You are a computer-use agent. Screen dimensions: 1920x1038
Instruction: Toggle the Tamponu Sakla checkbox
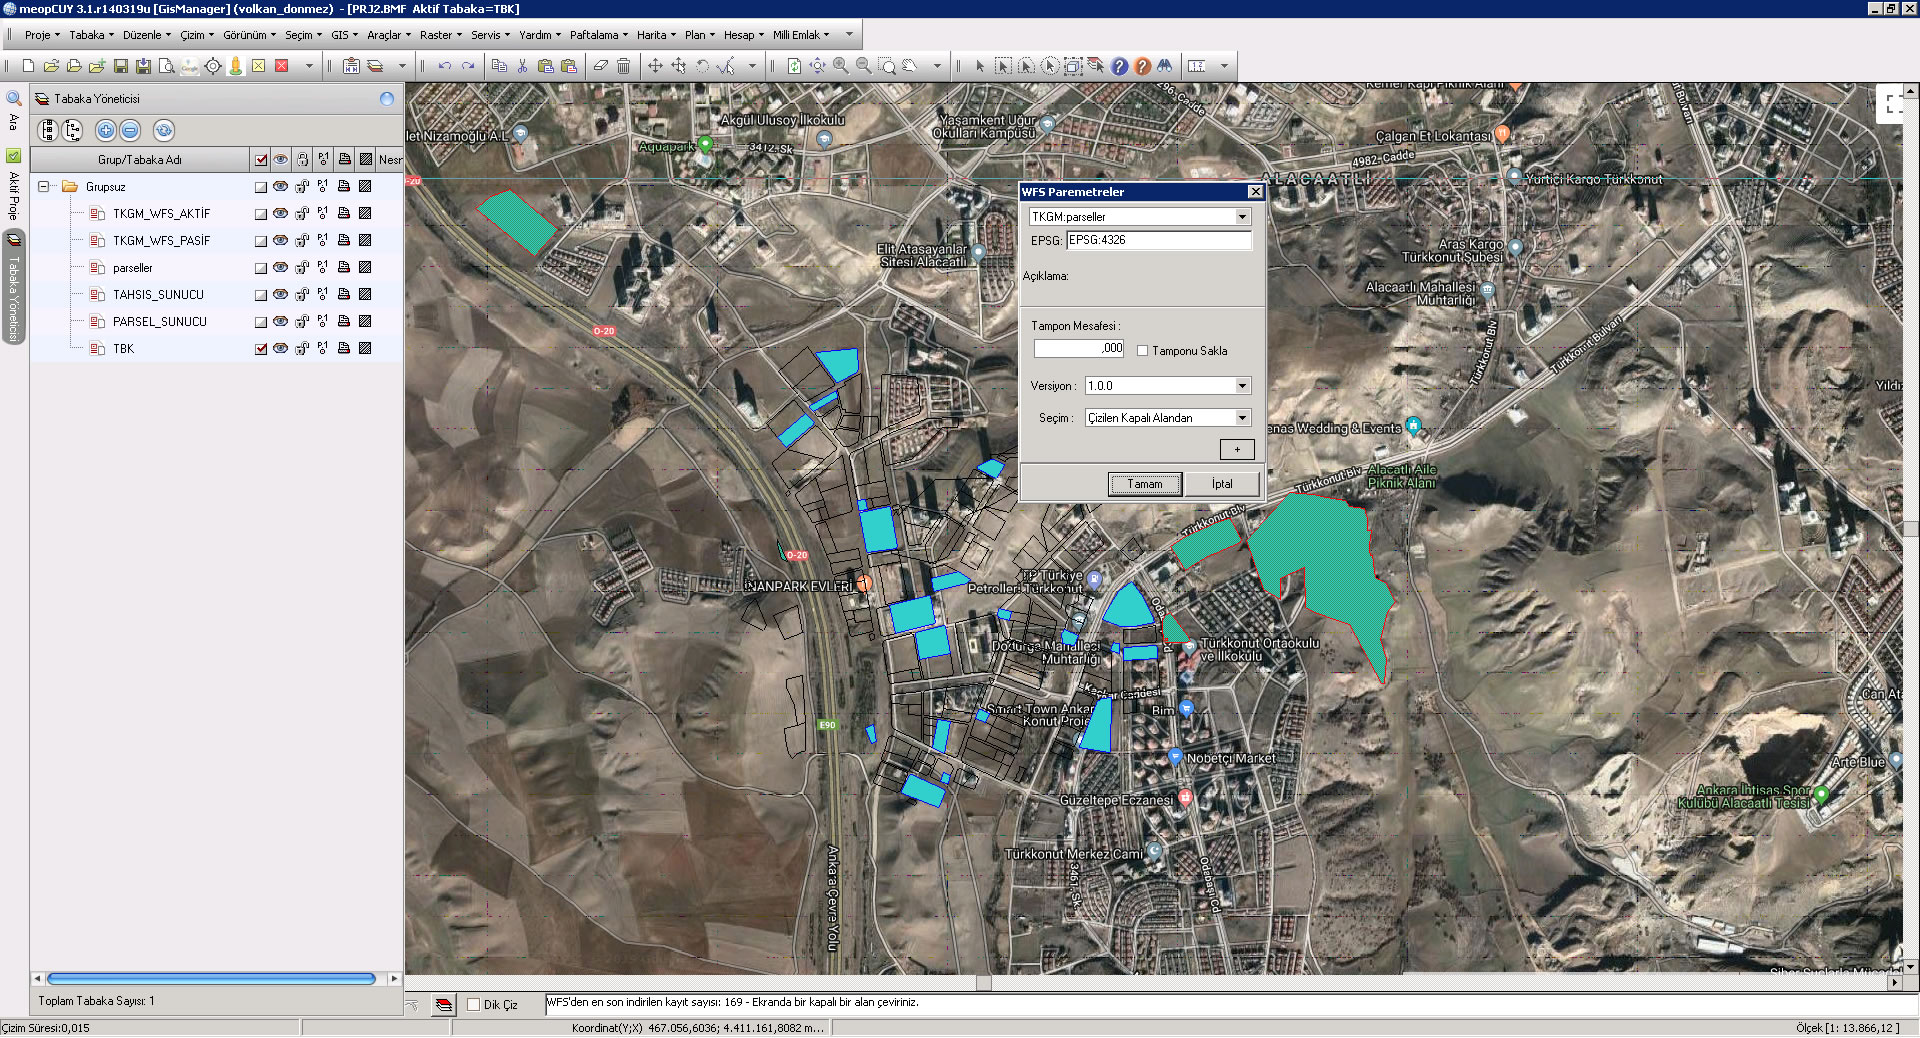click(1142, 351)
